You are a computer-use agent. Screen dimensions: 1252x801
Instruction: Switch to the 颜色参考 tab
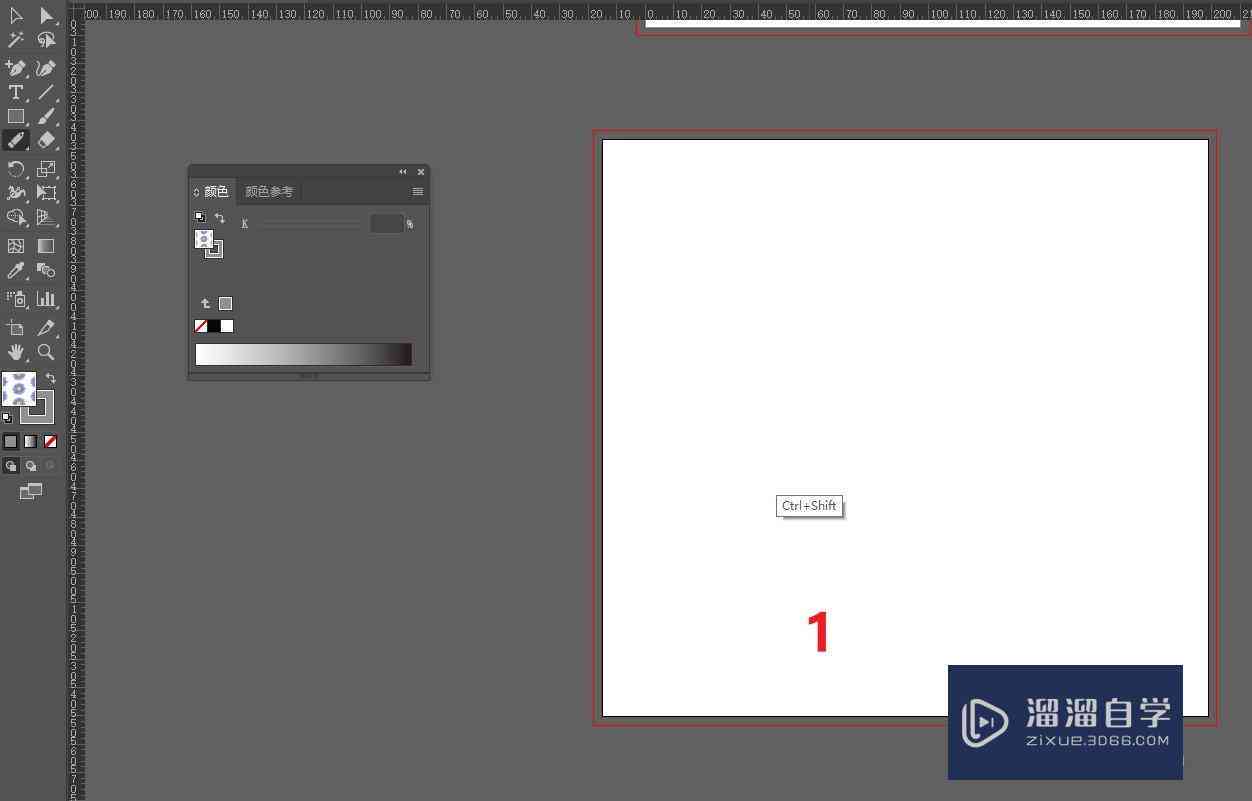click(x=269, y=191)
